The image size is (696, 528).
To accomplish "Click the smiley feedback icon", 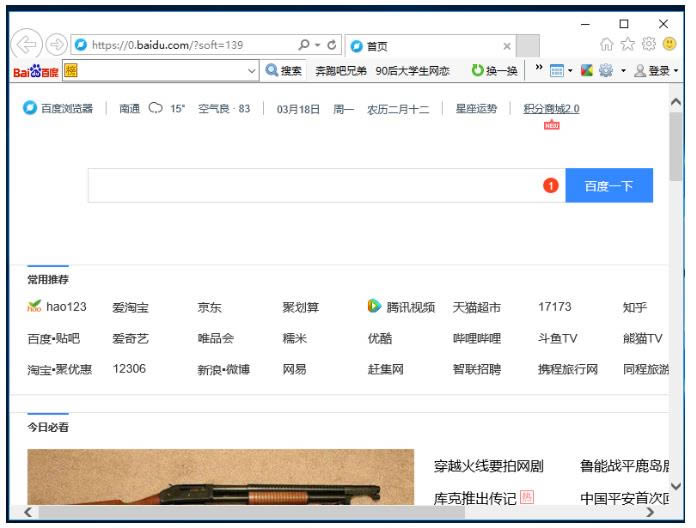I will [669, 45].
